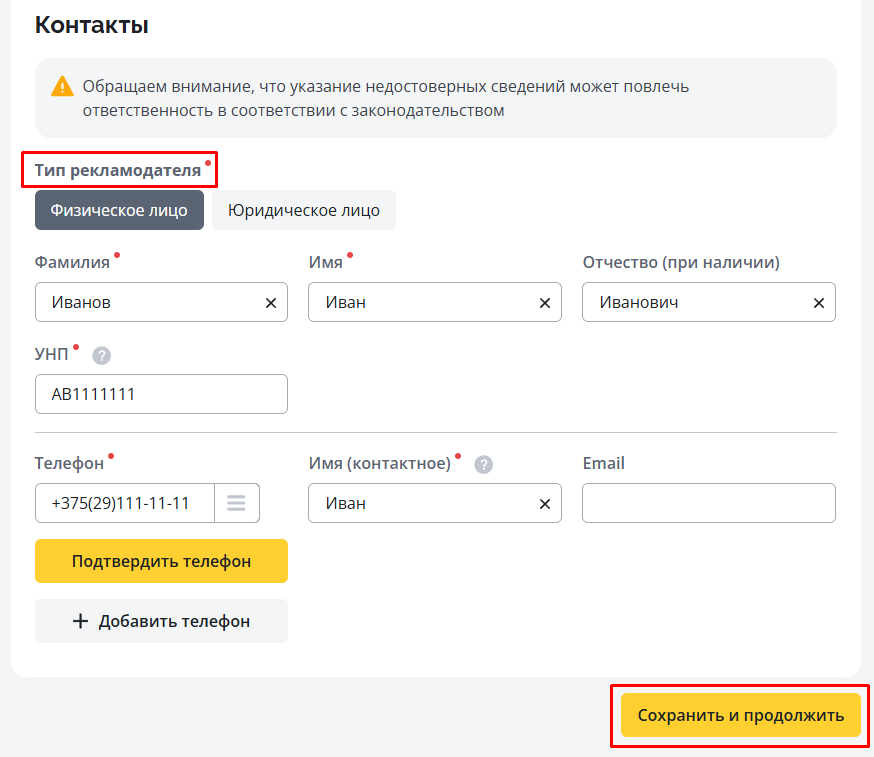Open phone options hamburger menu icon
The width and height of the screenshot is (874, 757).
pos(236,503)
